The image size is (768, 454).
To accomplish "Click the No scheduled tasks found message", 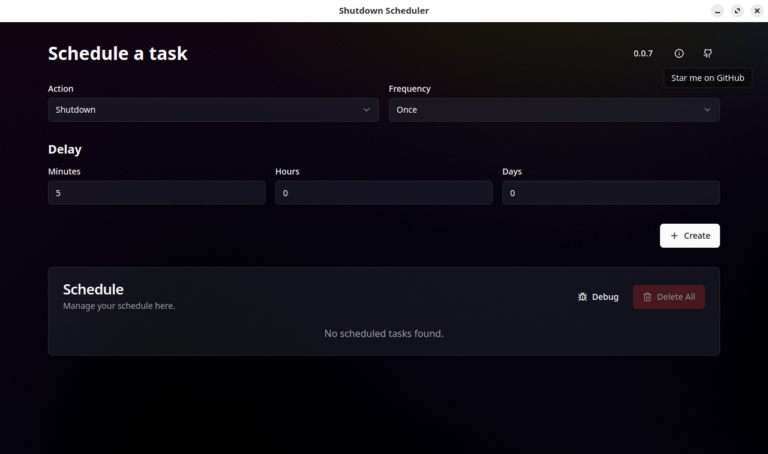I will pos(384,333).
